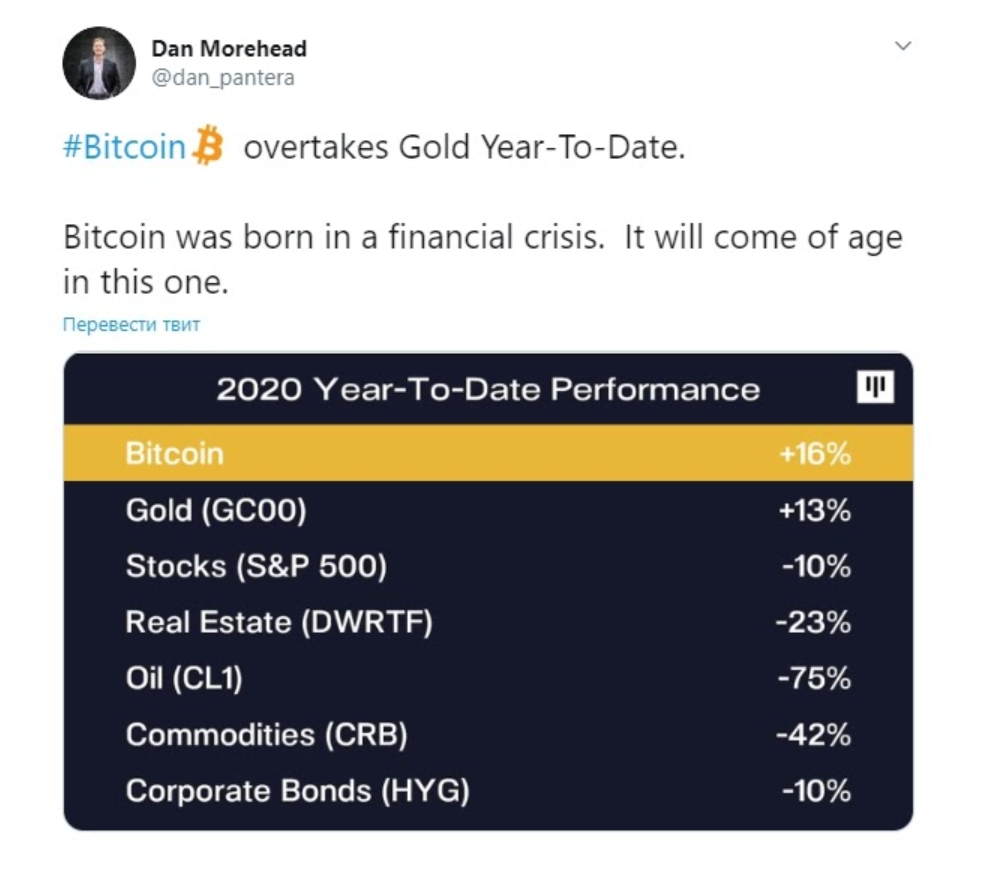This screenshot has width=994, height=873.
Task: Click the orange Bitcoin emoji icon
Action: [x=208, y=145]
